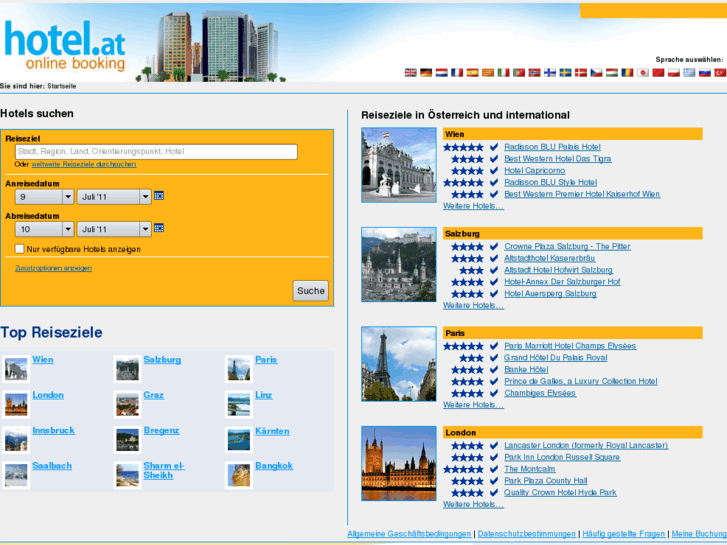The image size is (727, 545).
Task: Click the large Eiffel Tower photo
Action: pos(399,364)
